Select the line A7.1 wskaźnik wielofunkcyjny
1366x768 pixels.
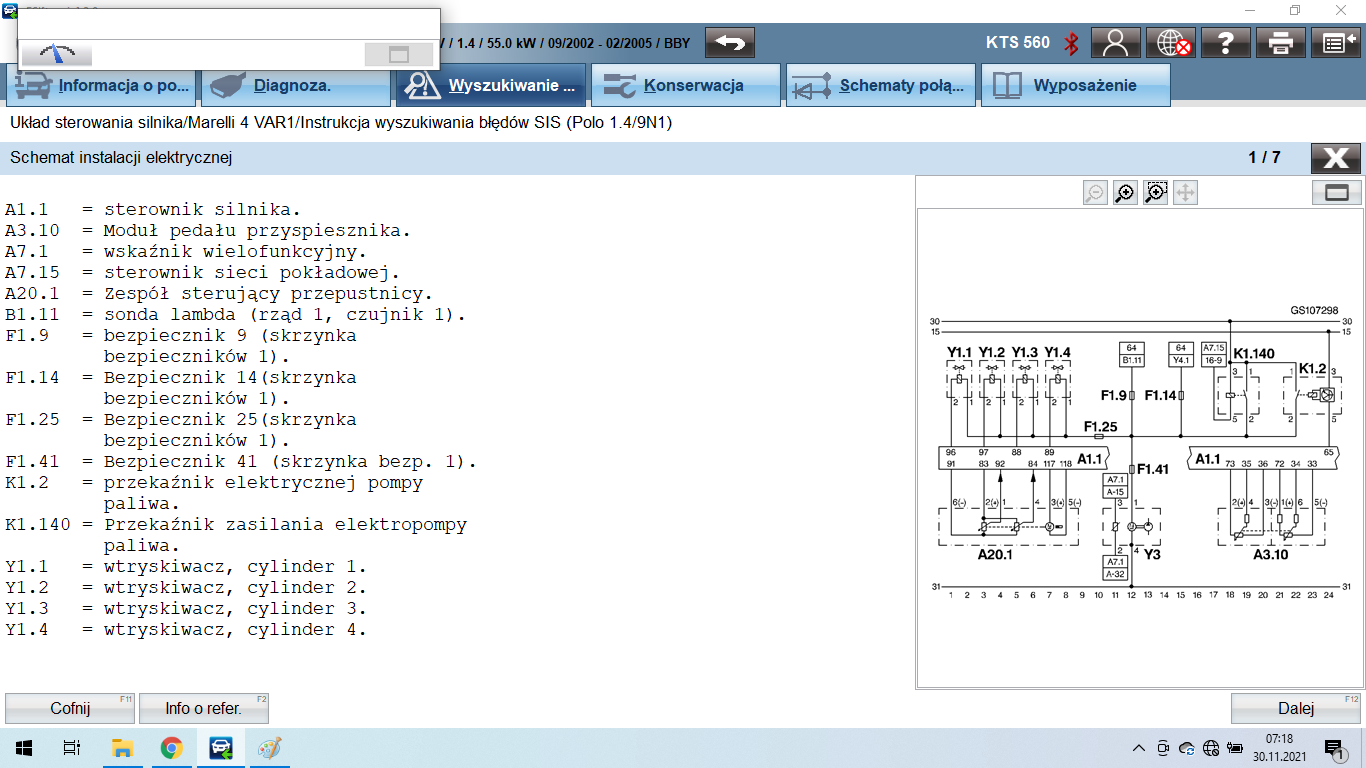(x=186, y=251)
